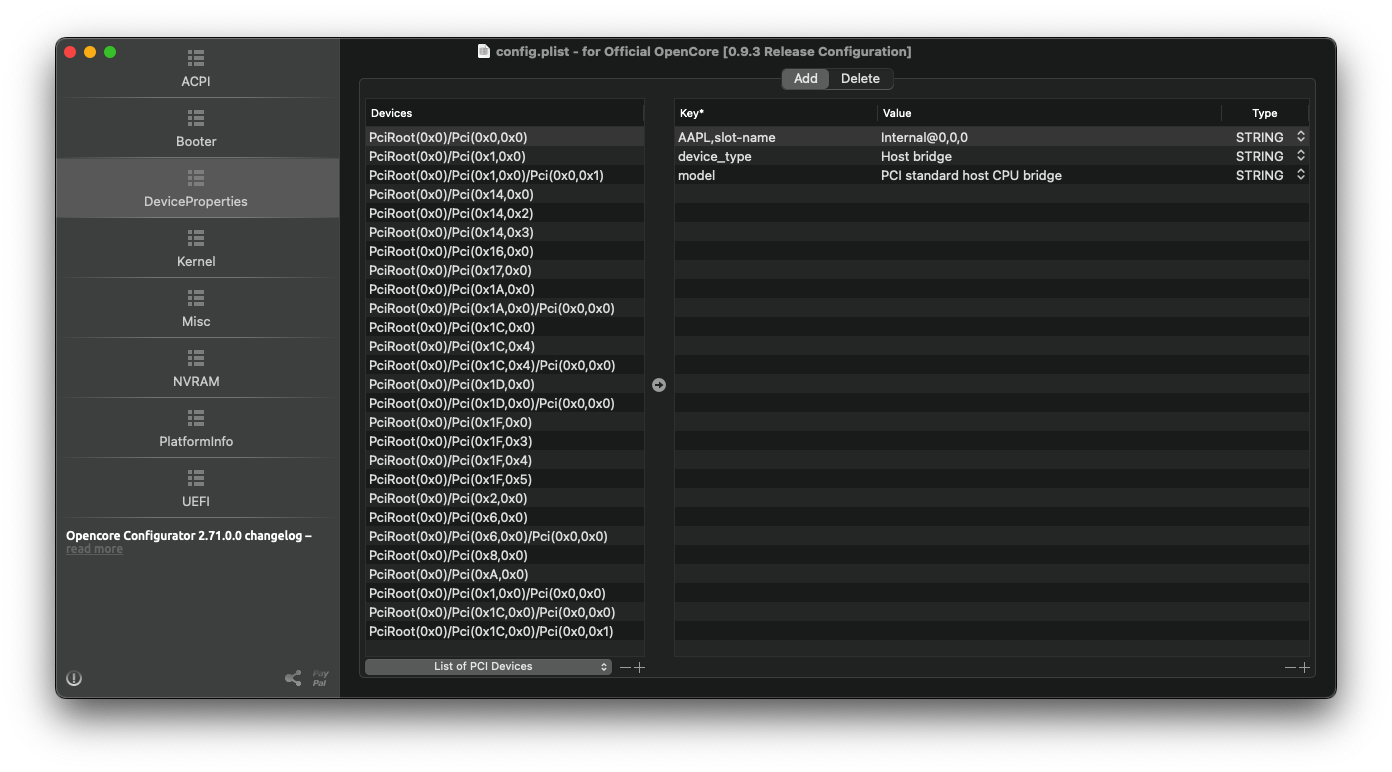
Task: Select device PciRoot(0x0)/Pci(0x17,0x0)
Action: pyautogui.click(x=505, y=270)
